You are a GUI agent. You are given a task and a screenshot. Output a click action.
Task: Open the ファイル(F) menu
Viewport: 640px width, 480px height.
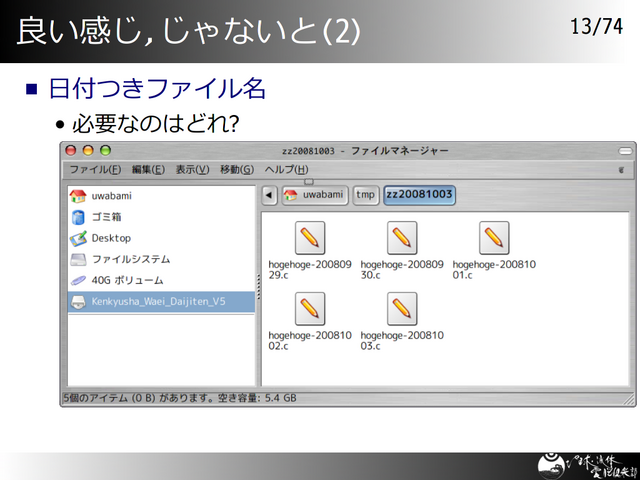pos(95,169)
